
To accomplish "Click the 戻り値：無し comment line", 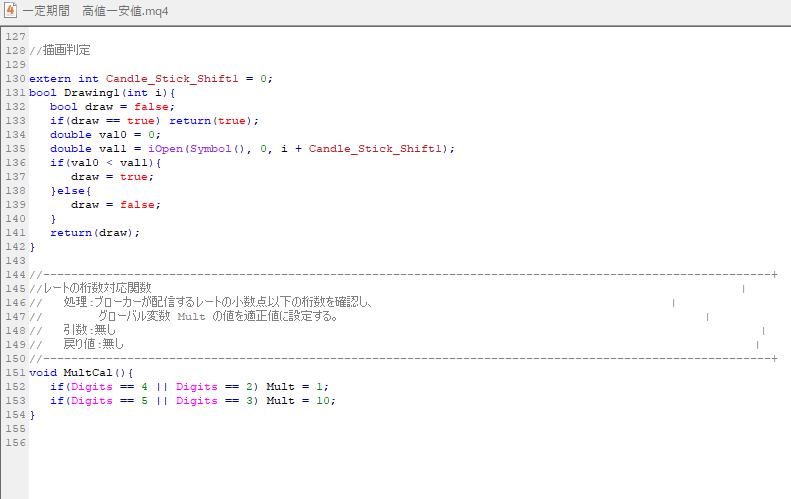I will pos(93,344).
